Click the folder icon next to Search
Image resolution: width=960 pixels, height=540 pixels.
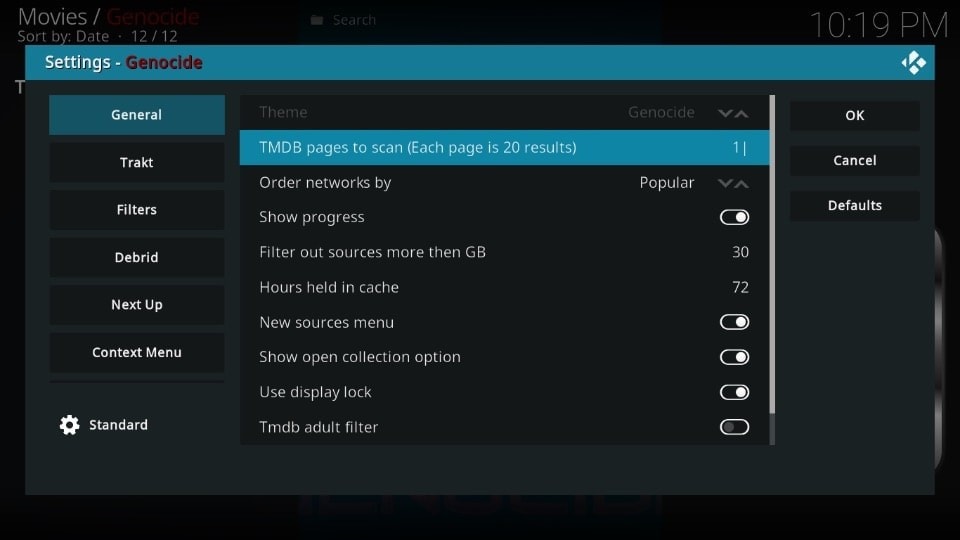[x=317, y=20]
